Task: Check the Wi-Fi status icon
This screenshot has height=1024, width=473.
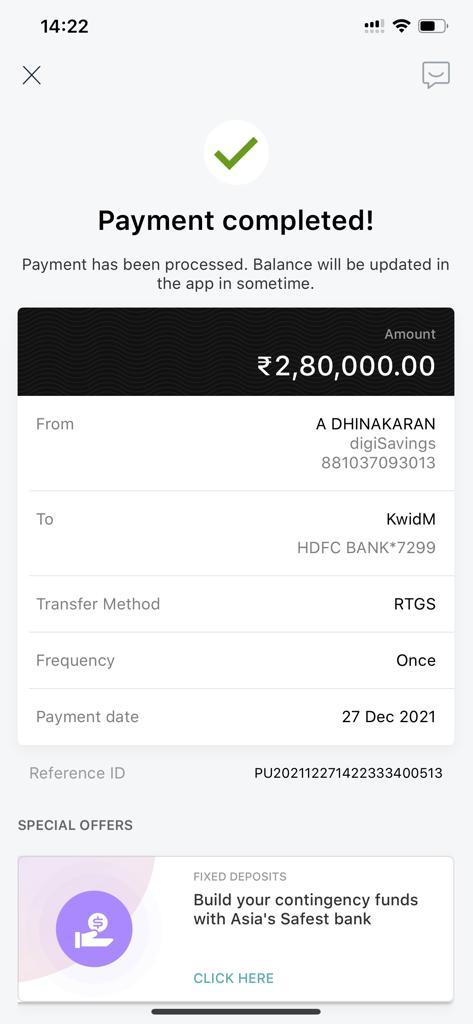Action: point(401,26)
